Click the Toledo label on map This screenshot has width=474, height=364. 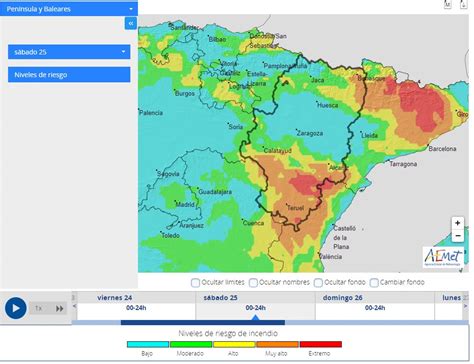pos(171,235)
